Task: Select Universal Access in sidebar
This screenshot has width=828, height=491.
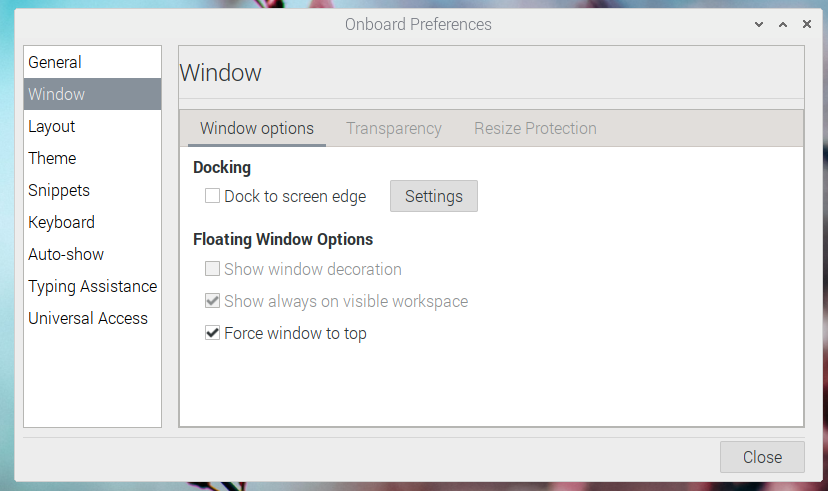Action: pyautogui.click(x=92, y=318)
